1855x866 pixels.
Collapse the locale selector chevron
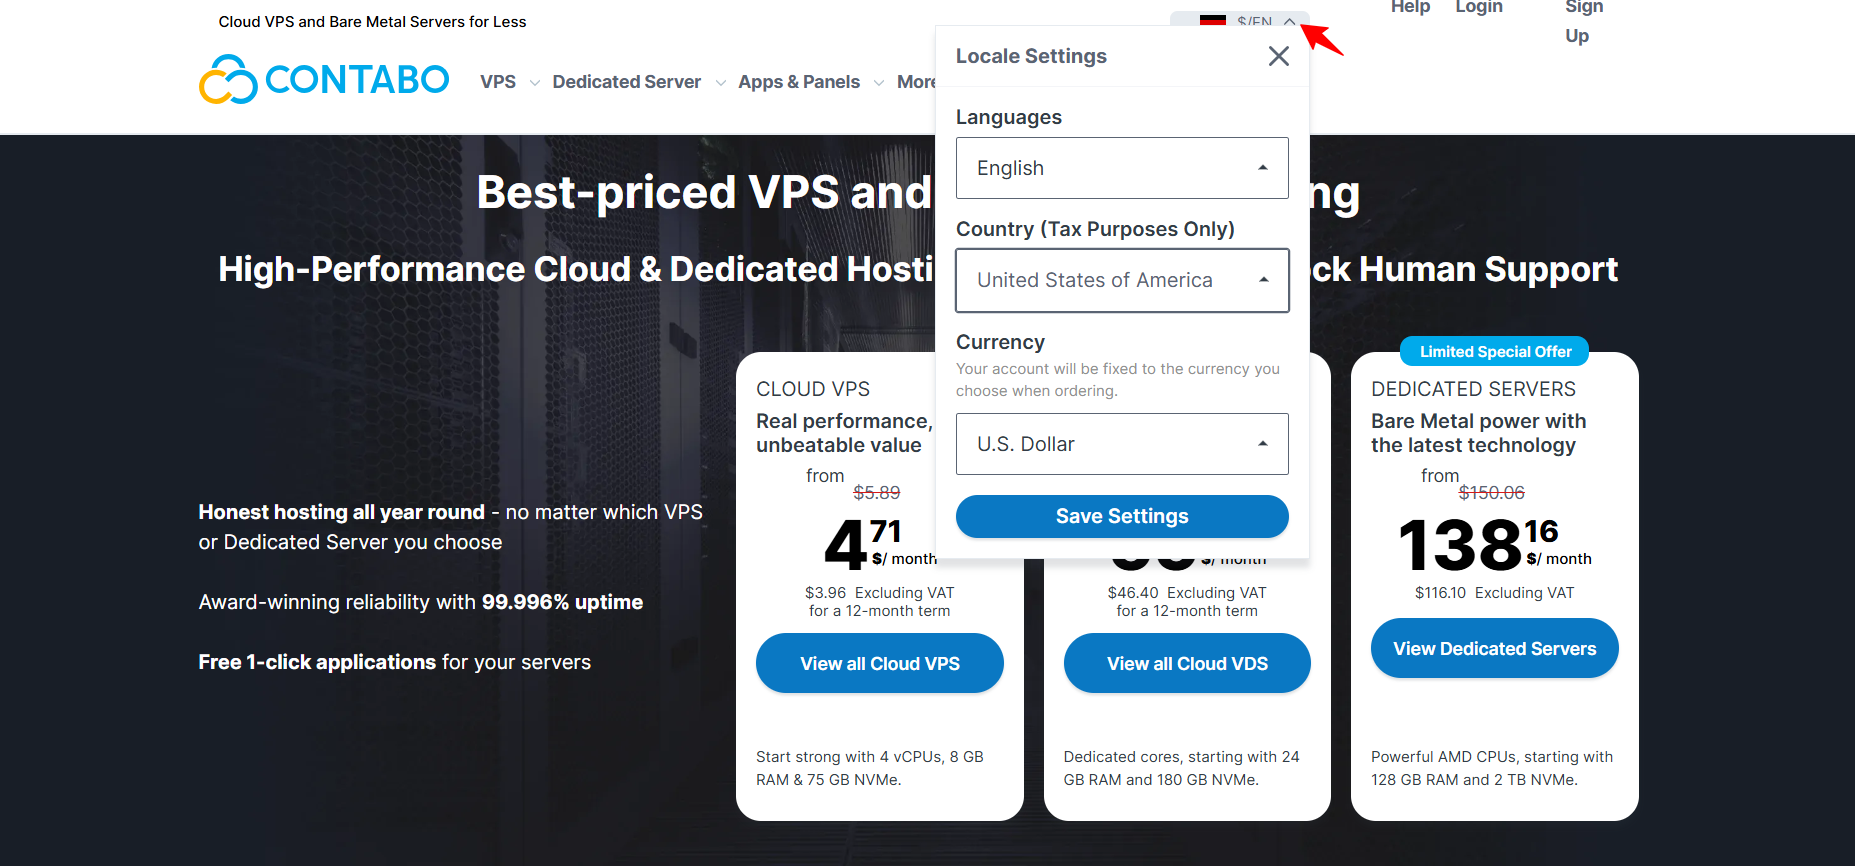point(1290,21)
